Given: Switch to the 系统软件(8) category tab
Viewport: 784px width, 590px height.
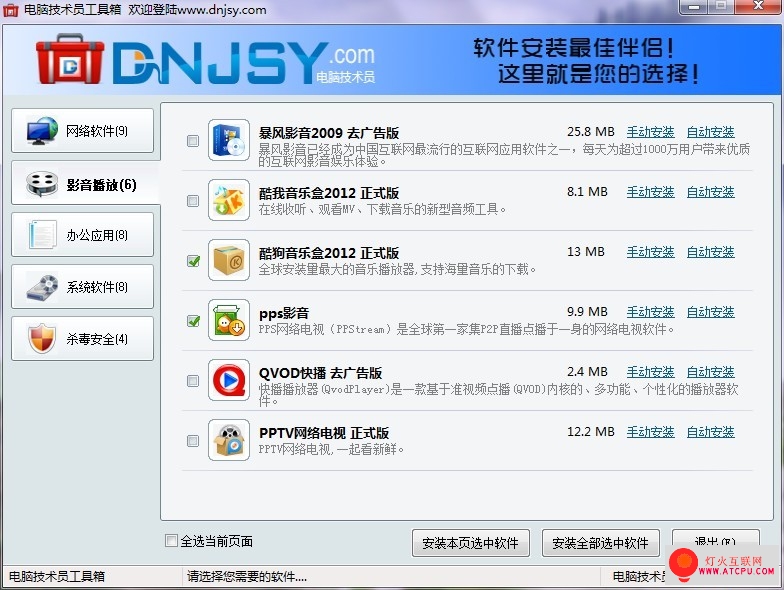Looking at the screenshot, I should click(82, 286).
